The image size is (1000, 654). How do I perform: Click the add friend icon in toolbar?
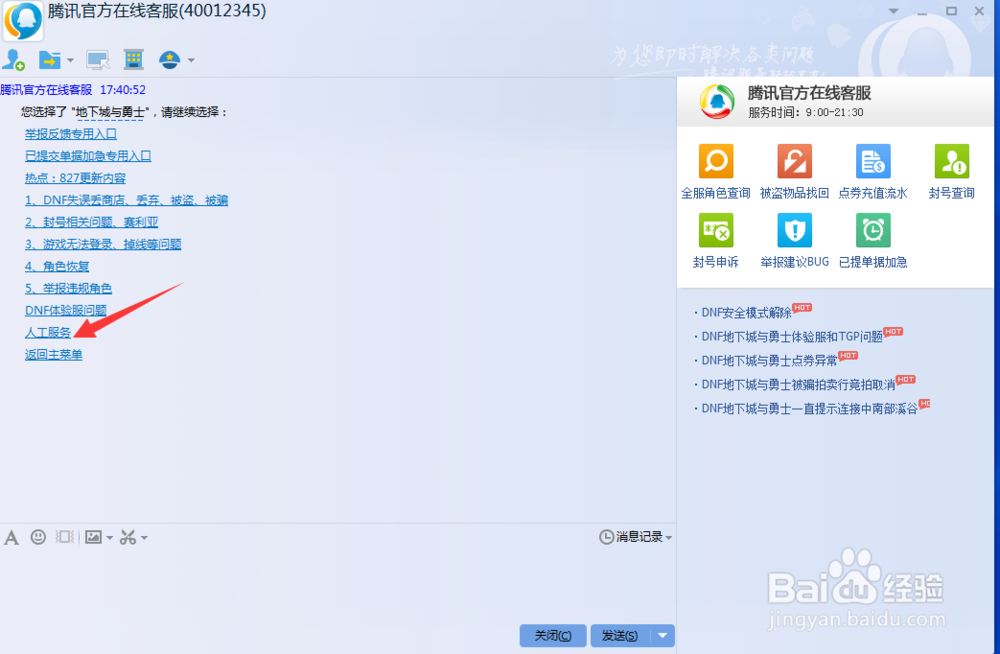pos(13,60)
